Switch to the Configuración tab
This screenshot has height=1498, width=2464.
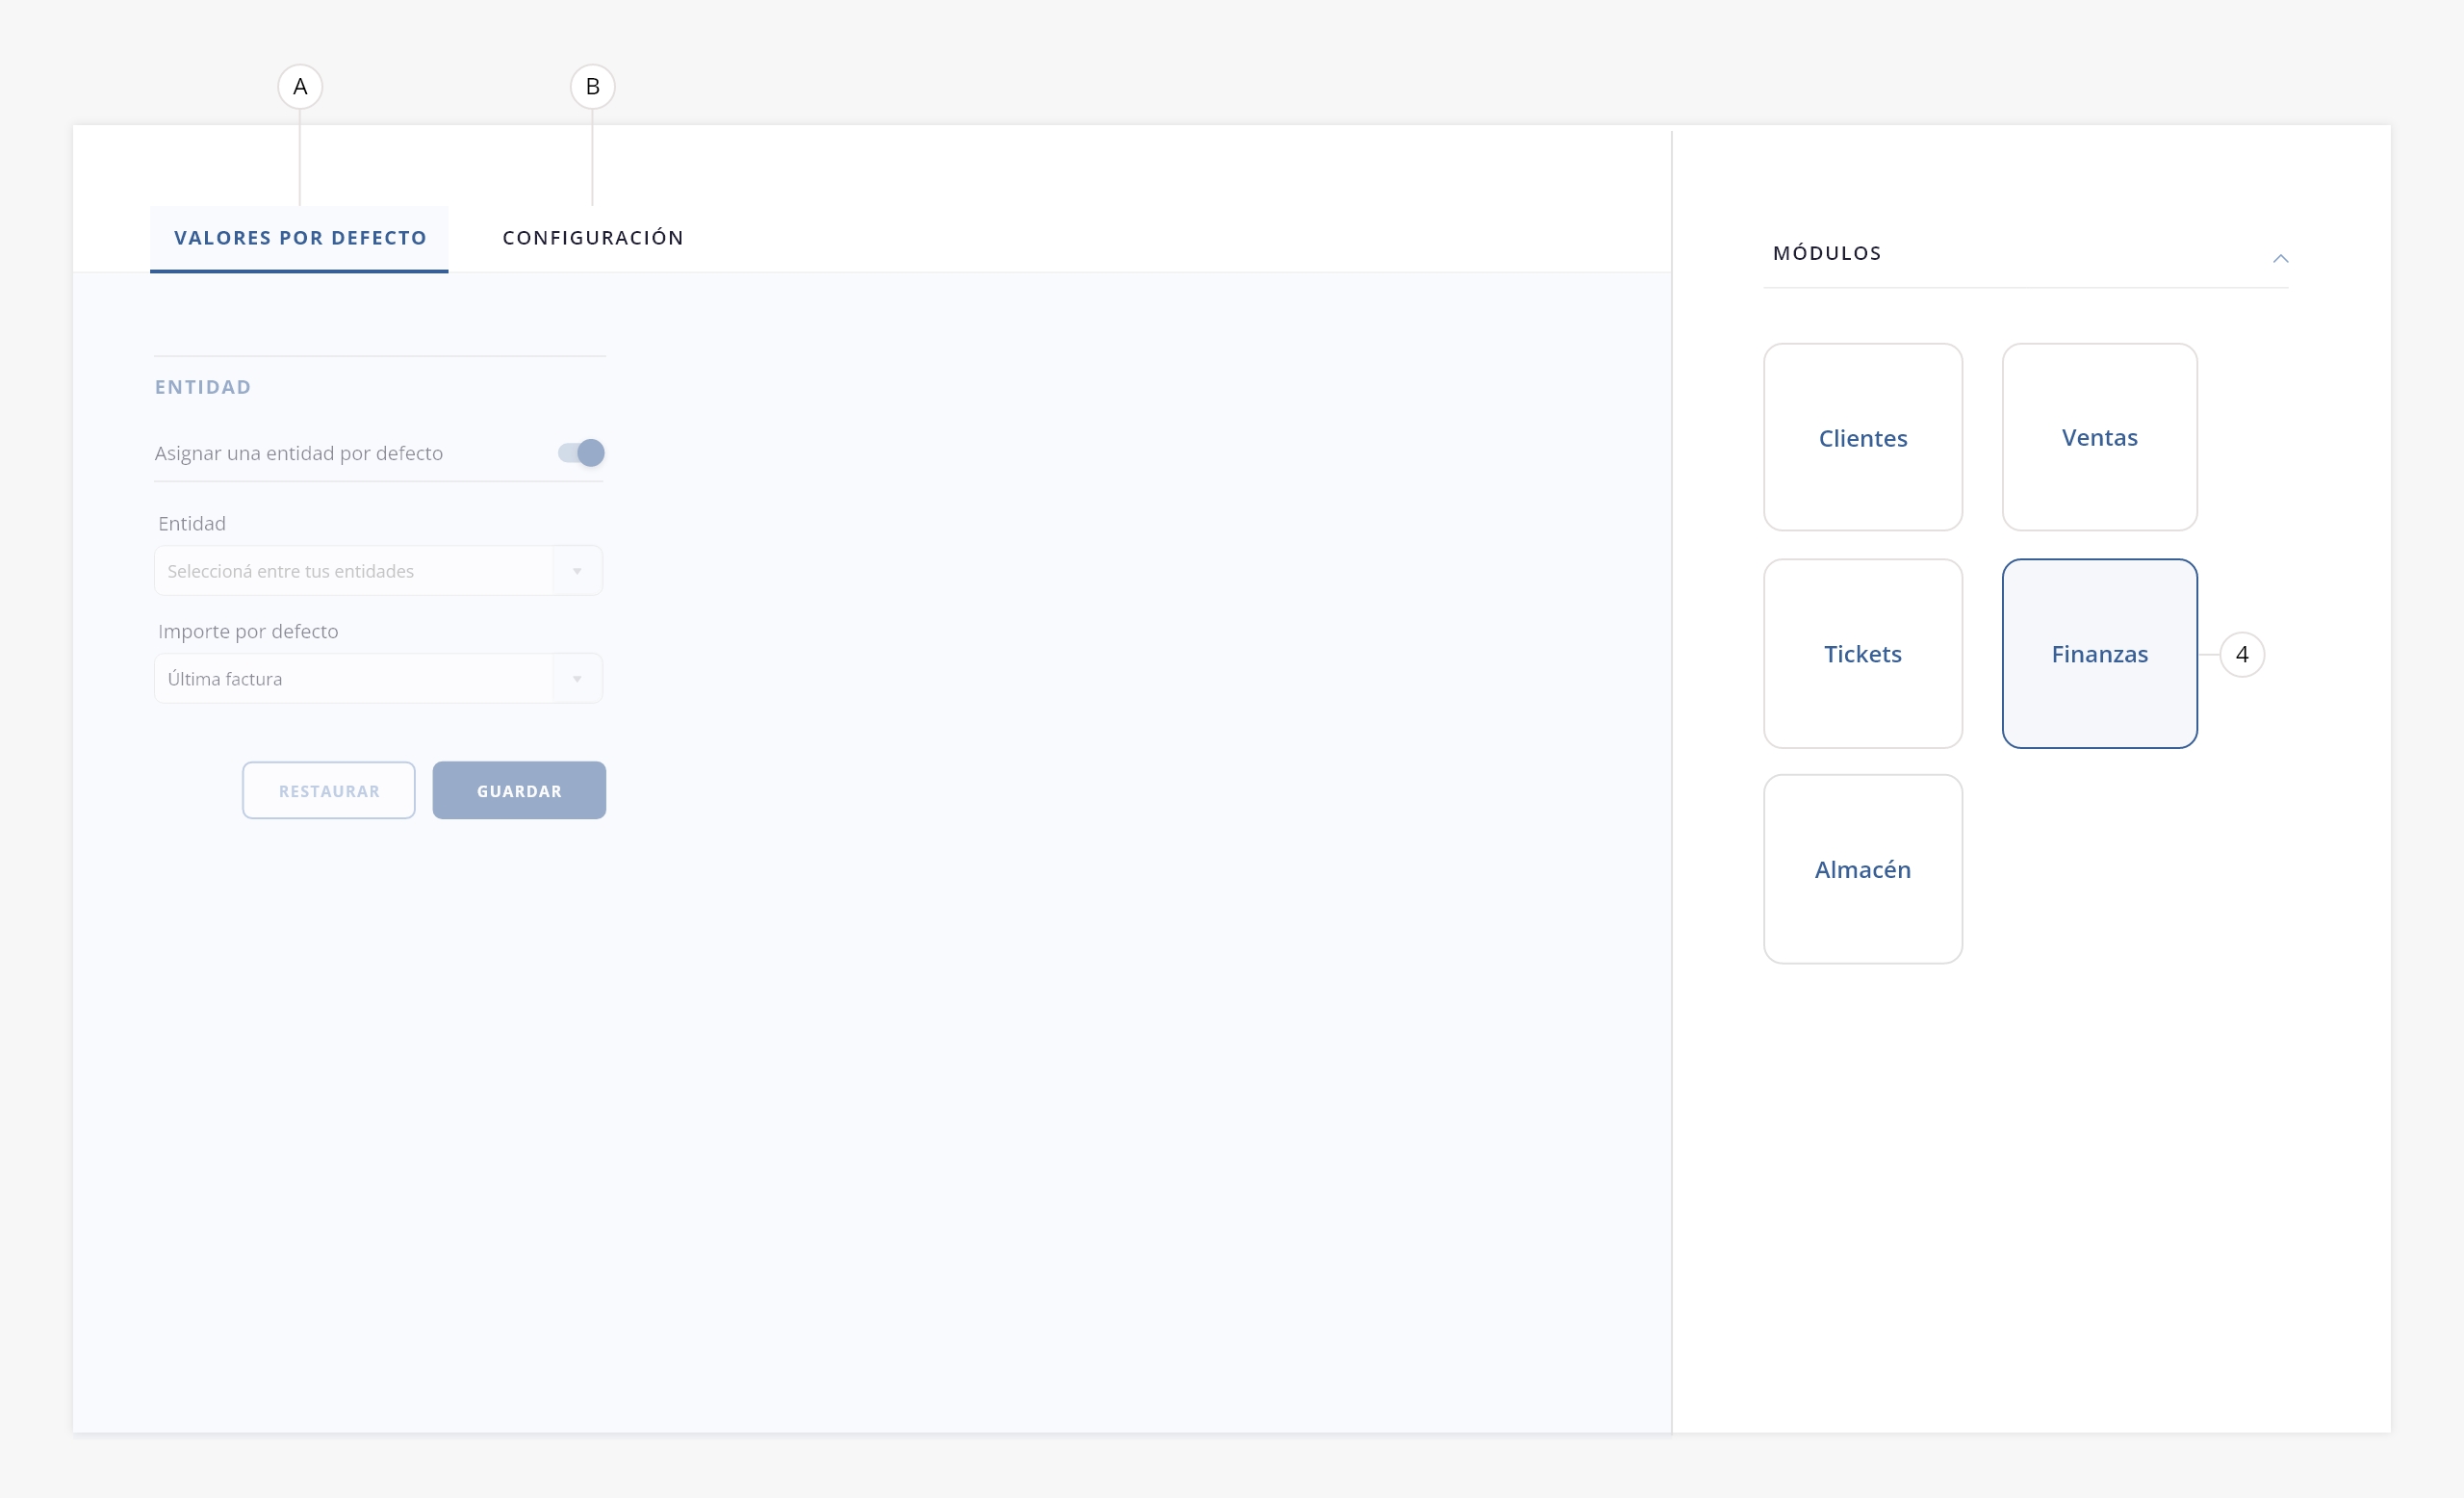click(593, 238)
